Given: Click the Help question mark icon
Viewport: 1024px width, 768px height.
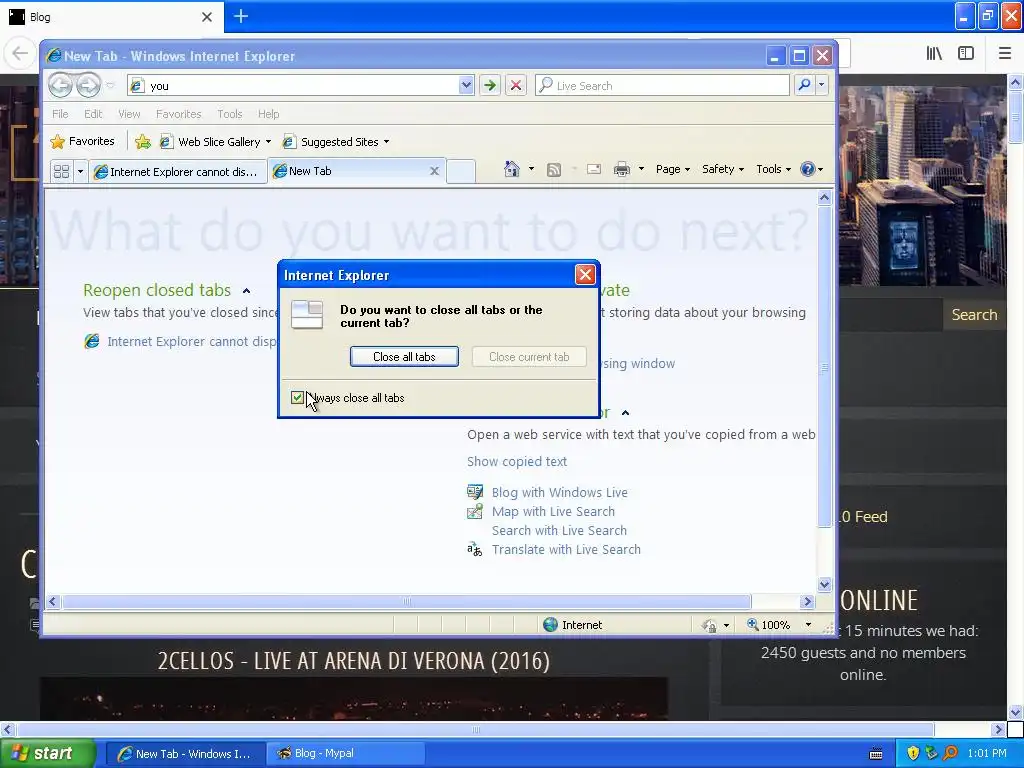Looking at the screenshot, I should 808,169.
